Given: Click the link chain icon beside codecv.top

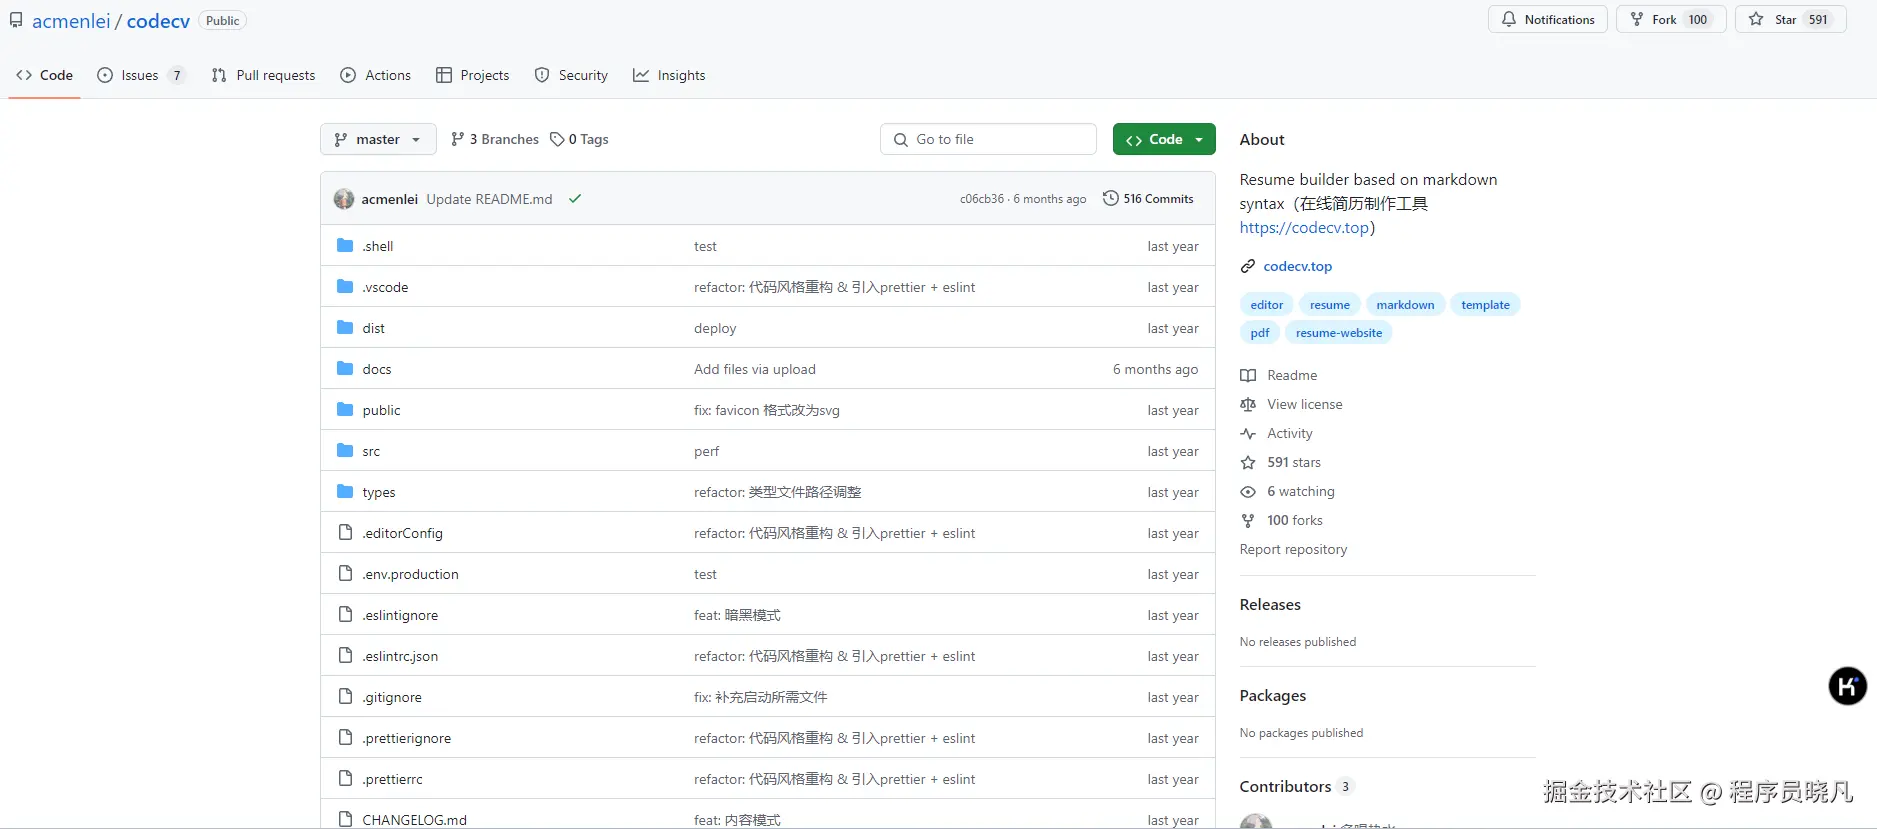Looking at the screenshot, I should [1248, 266].
